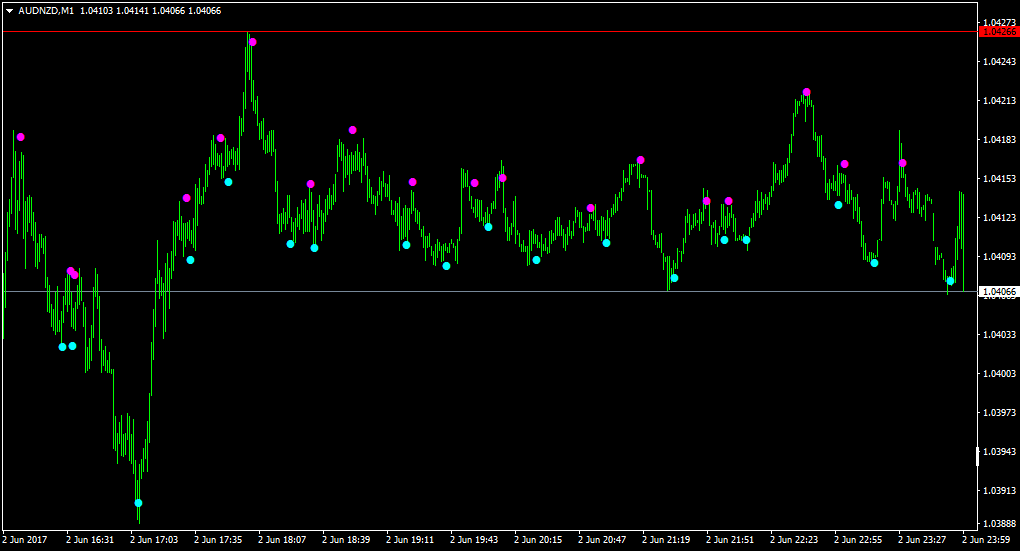Click the time label 2 Jun 19:11
This screenshot has height=551, width=1020.
point(410,540)
